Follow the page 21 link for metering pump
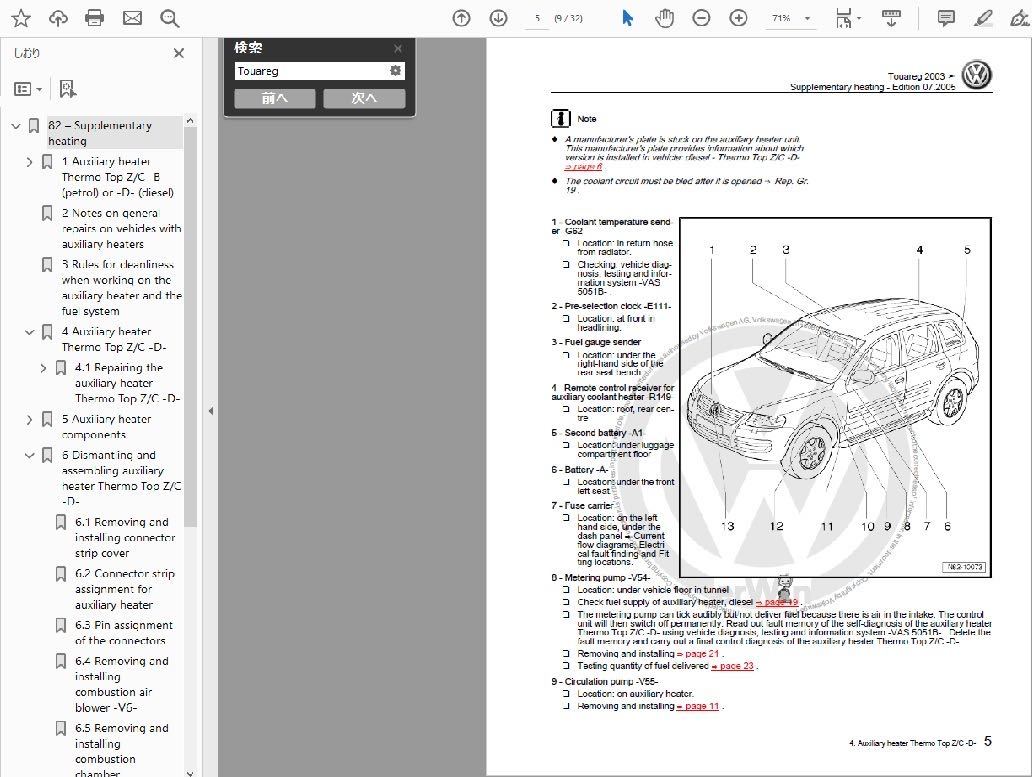Image resolution: width=1032 pixels, height=777 pixels. (x=699, y=654)
